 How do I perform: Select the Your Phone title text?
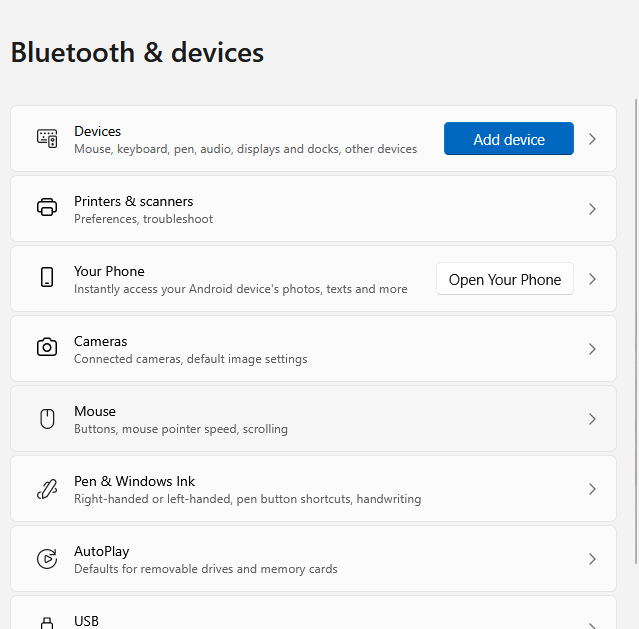coord(109,271)
